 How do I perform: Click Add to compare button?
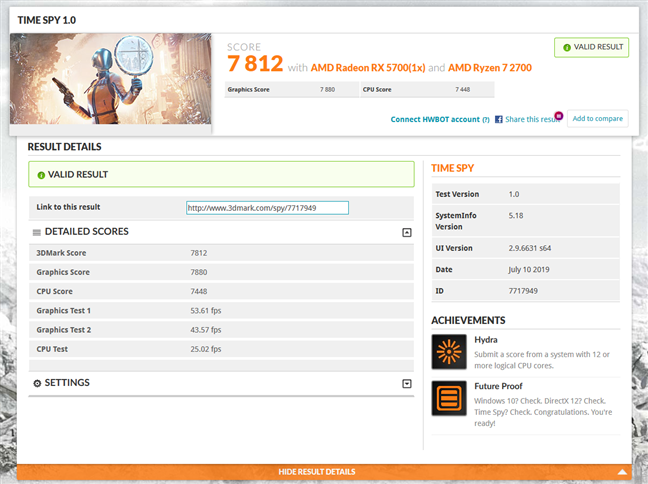coord(598,119)
